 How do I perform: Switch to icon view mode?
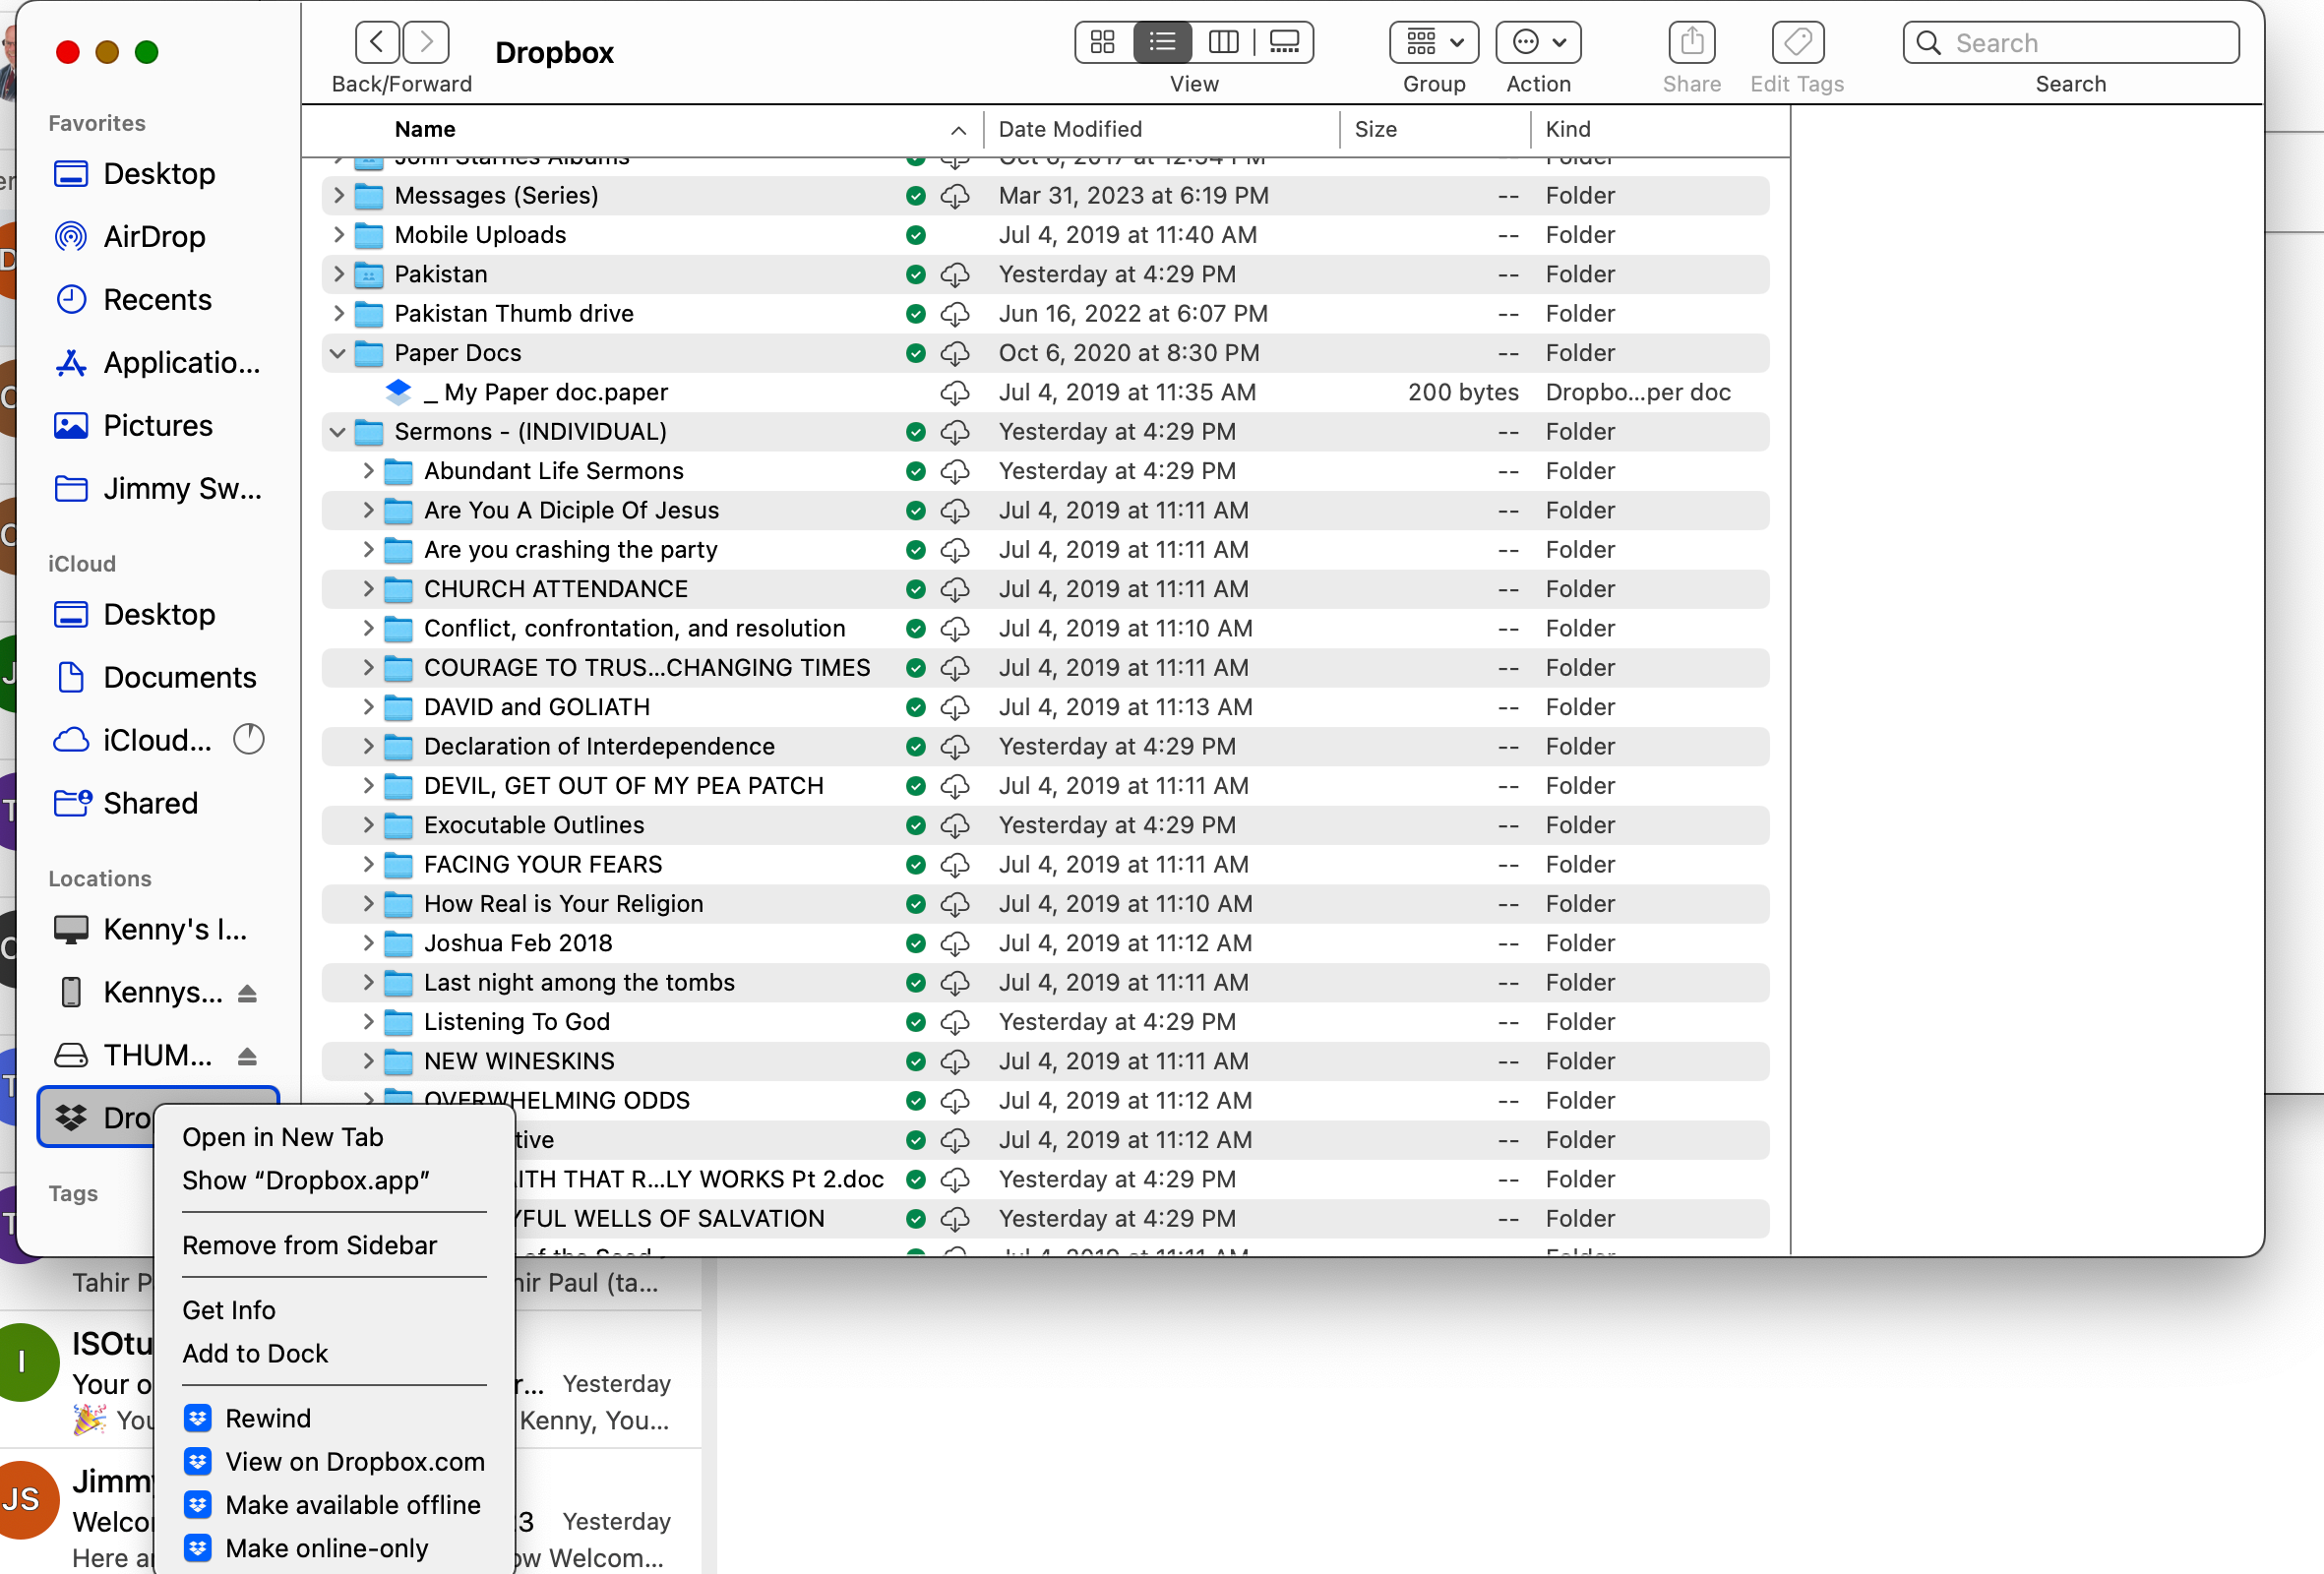pyautogui.click(x=1103, y=42)
